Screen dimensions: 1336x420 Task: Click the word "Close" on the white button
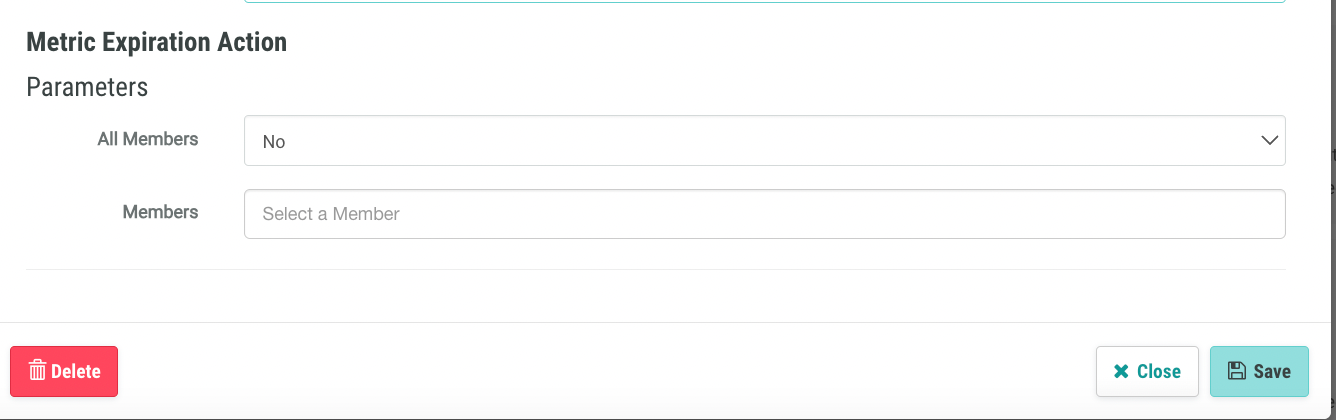click(1159, 372)
